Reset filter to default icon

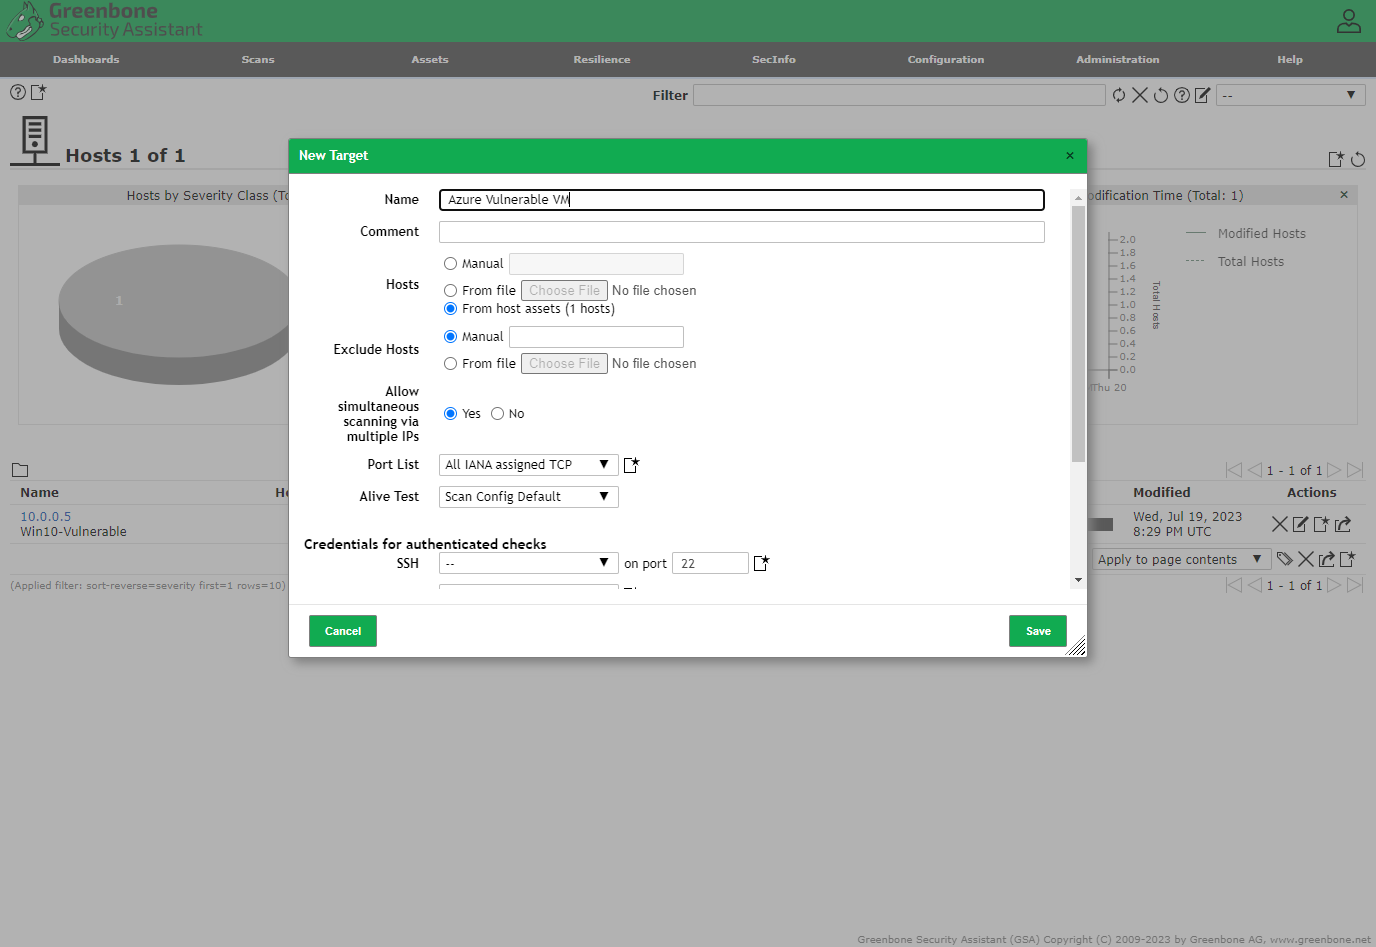(1161, 95)
